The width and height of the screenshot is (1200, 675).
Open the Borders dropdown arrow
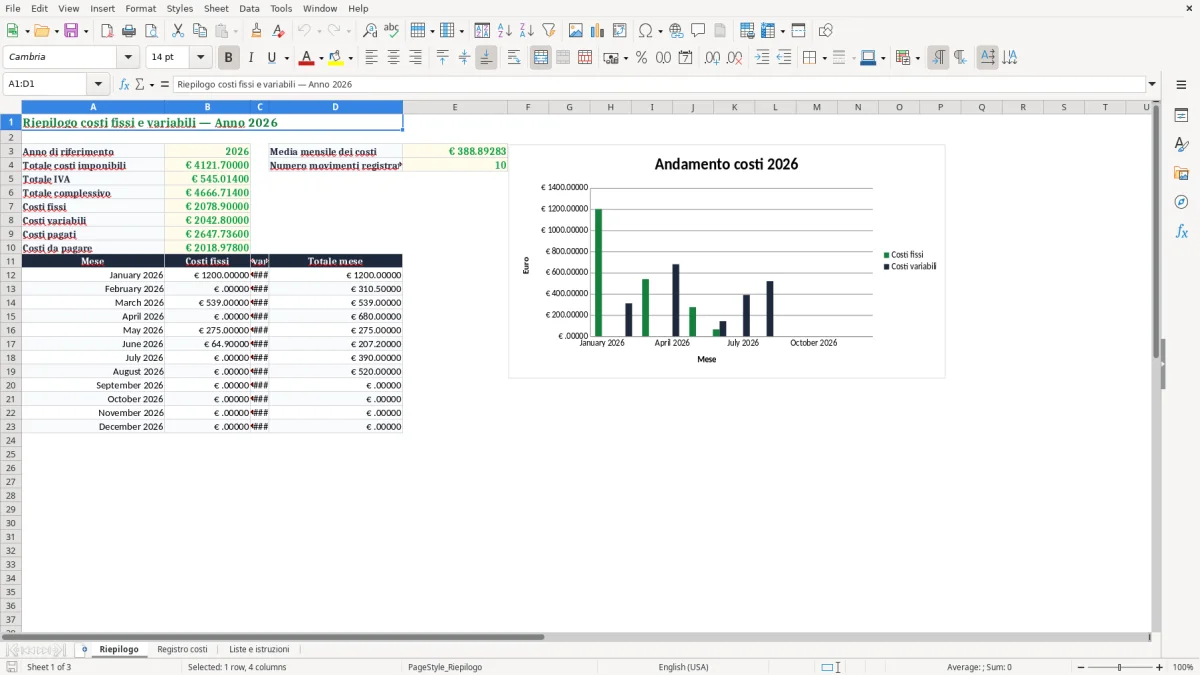coord(823,58)
